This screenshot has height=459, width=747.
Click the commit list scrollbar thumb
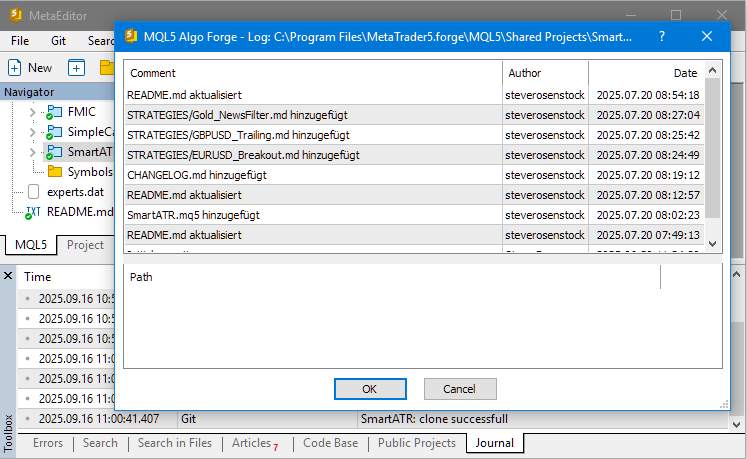tap(713, 148)
